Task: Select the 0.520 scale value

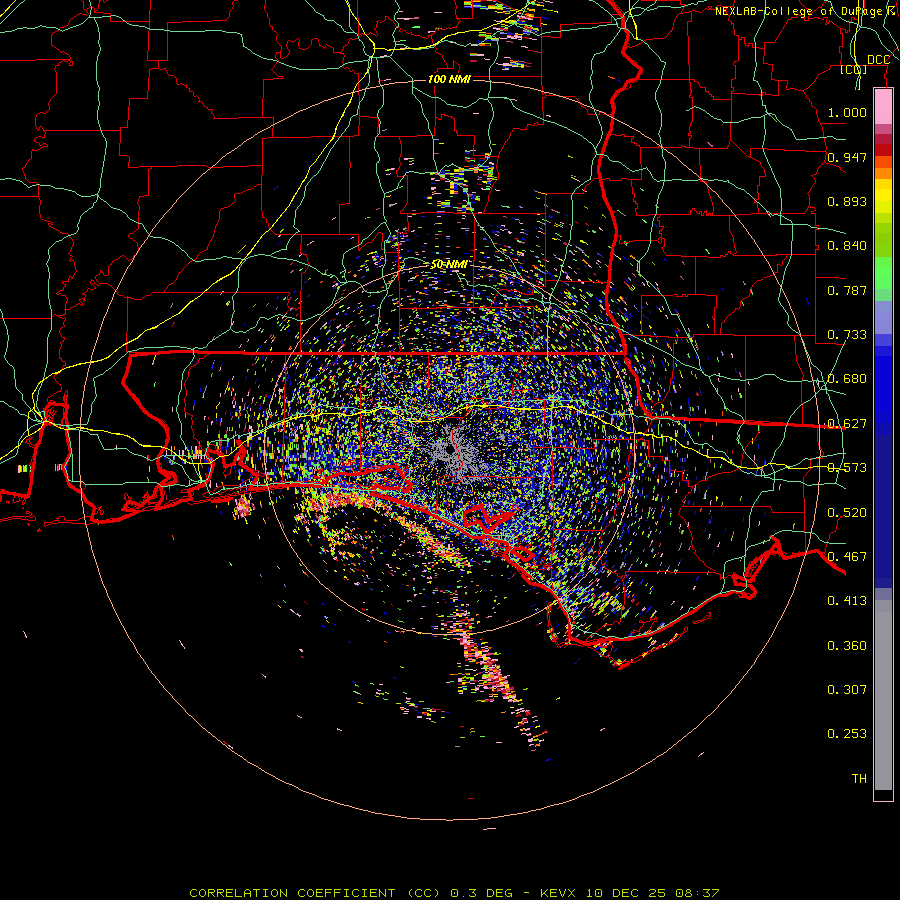Action: point(847,513)
